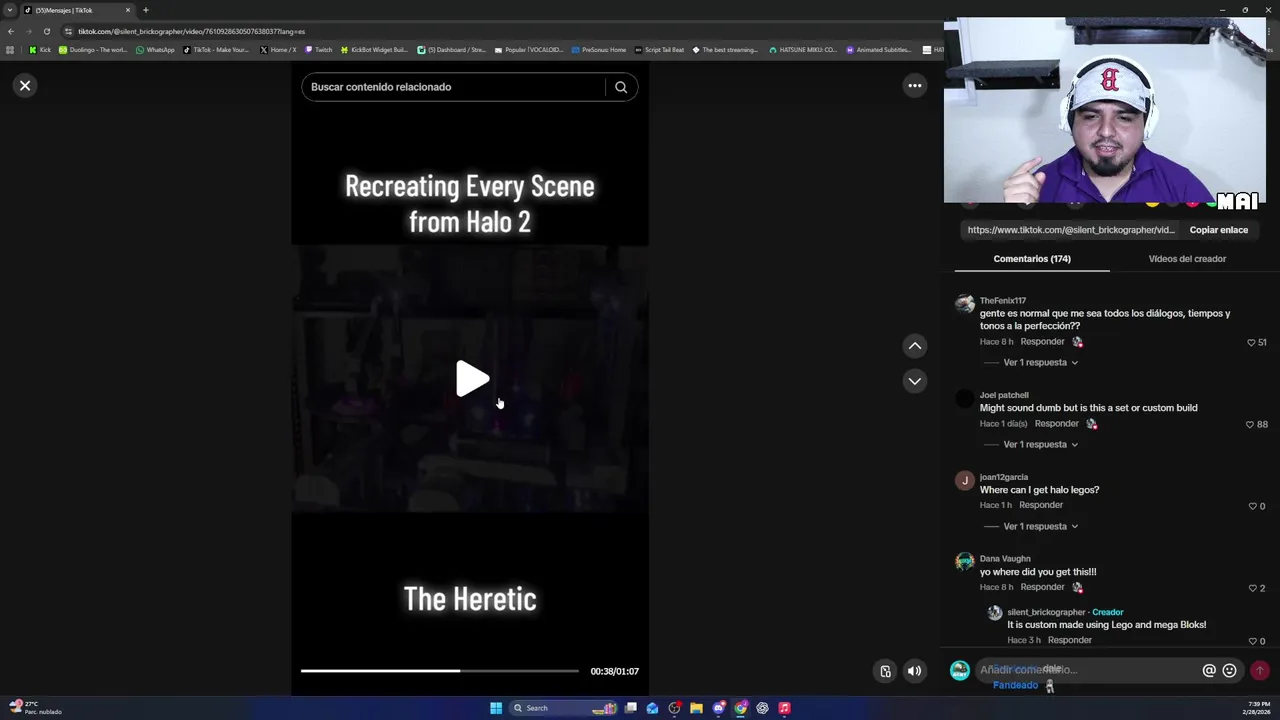Screen dimensions: 1280x720
Task: Open the commenter avatar next to comment box
Action: coord(959,670)
